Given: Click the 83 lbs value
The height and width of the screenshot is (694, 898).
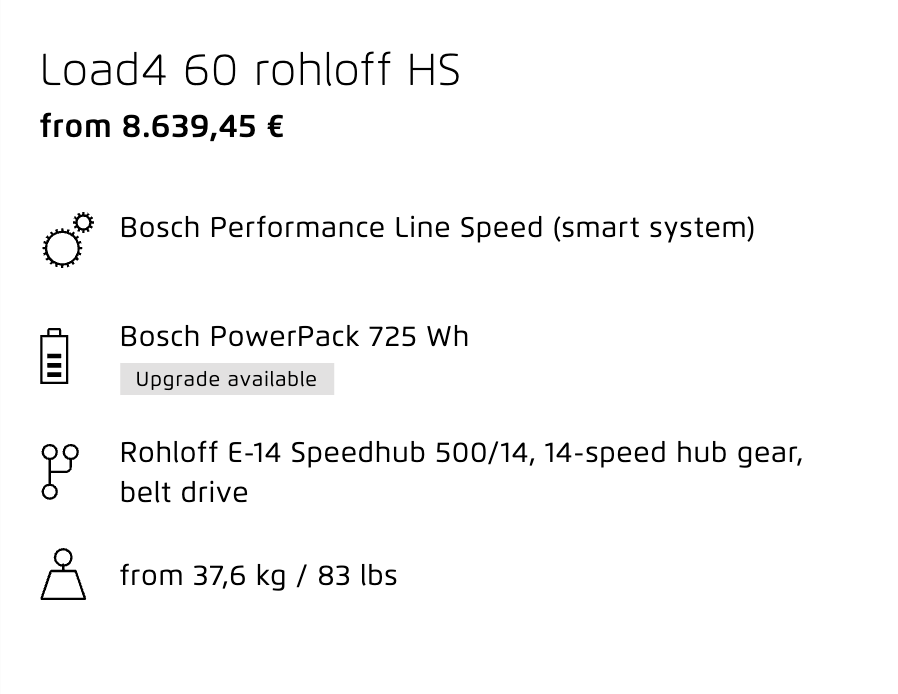Looking at the screenshot, I should click(357, 575).
